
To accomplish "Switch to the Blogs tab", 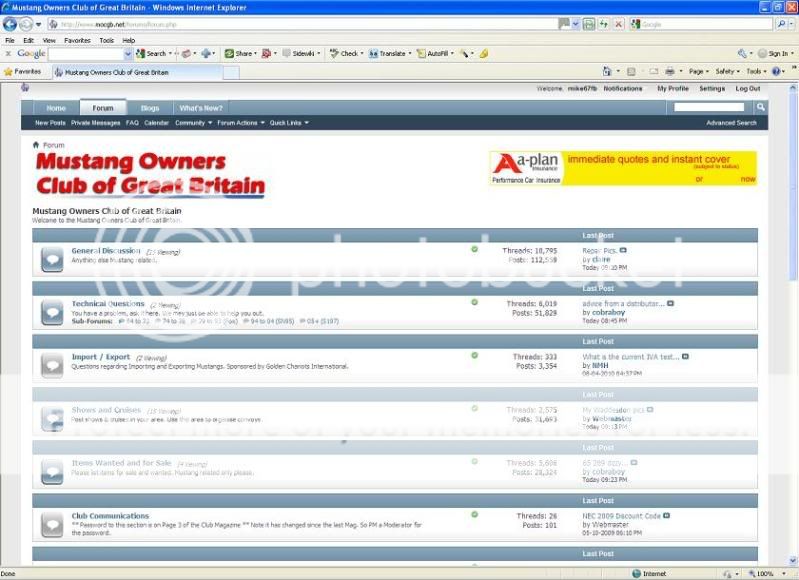I will [x=149, y=108].
